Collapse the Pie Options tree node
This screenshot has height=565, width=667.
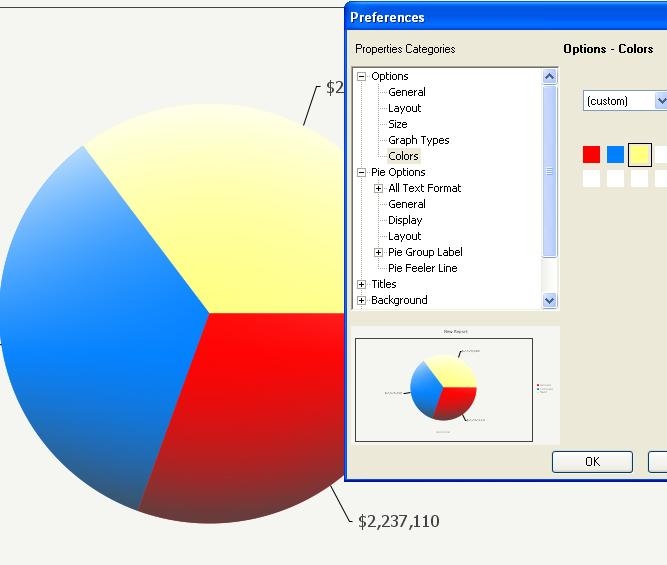[362, 172]
